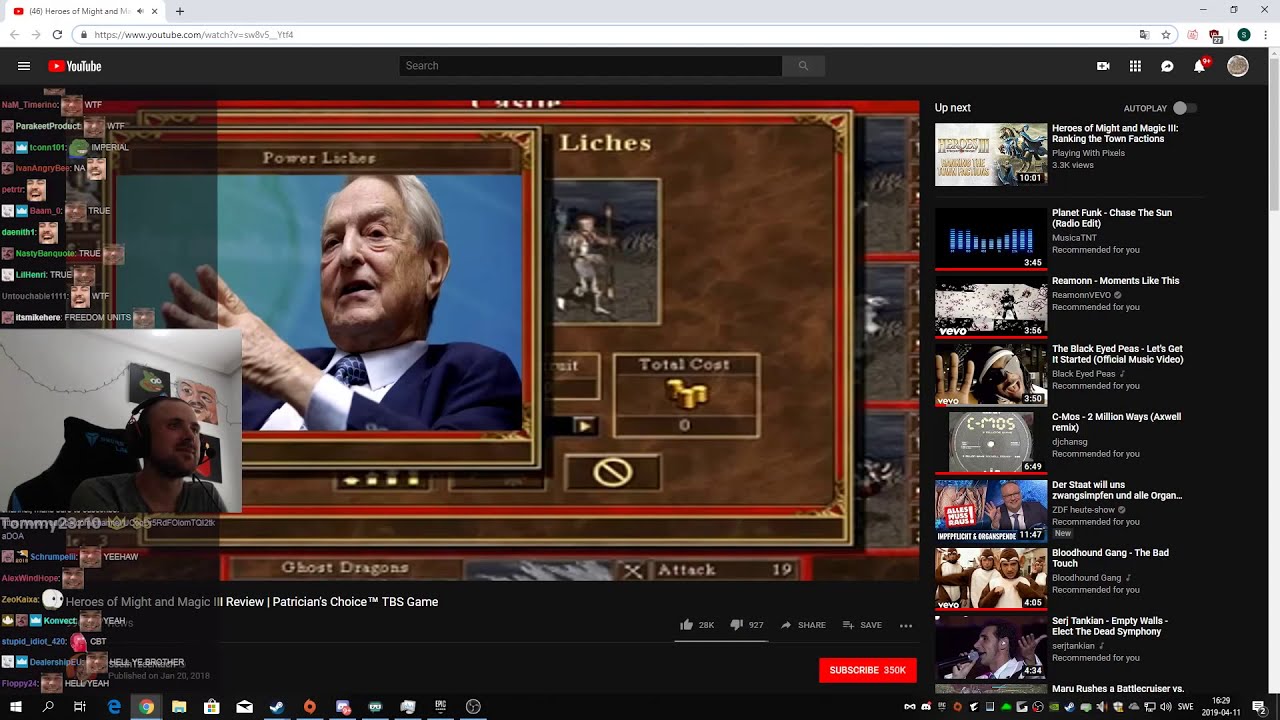Open the SWE language input indicator

point(1186,707)
